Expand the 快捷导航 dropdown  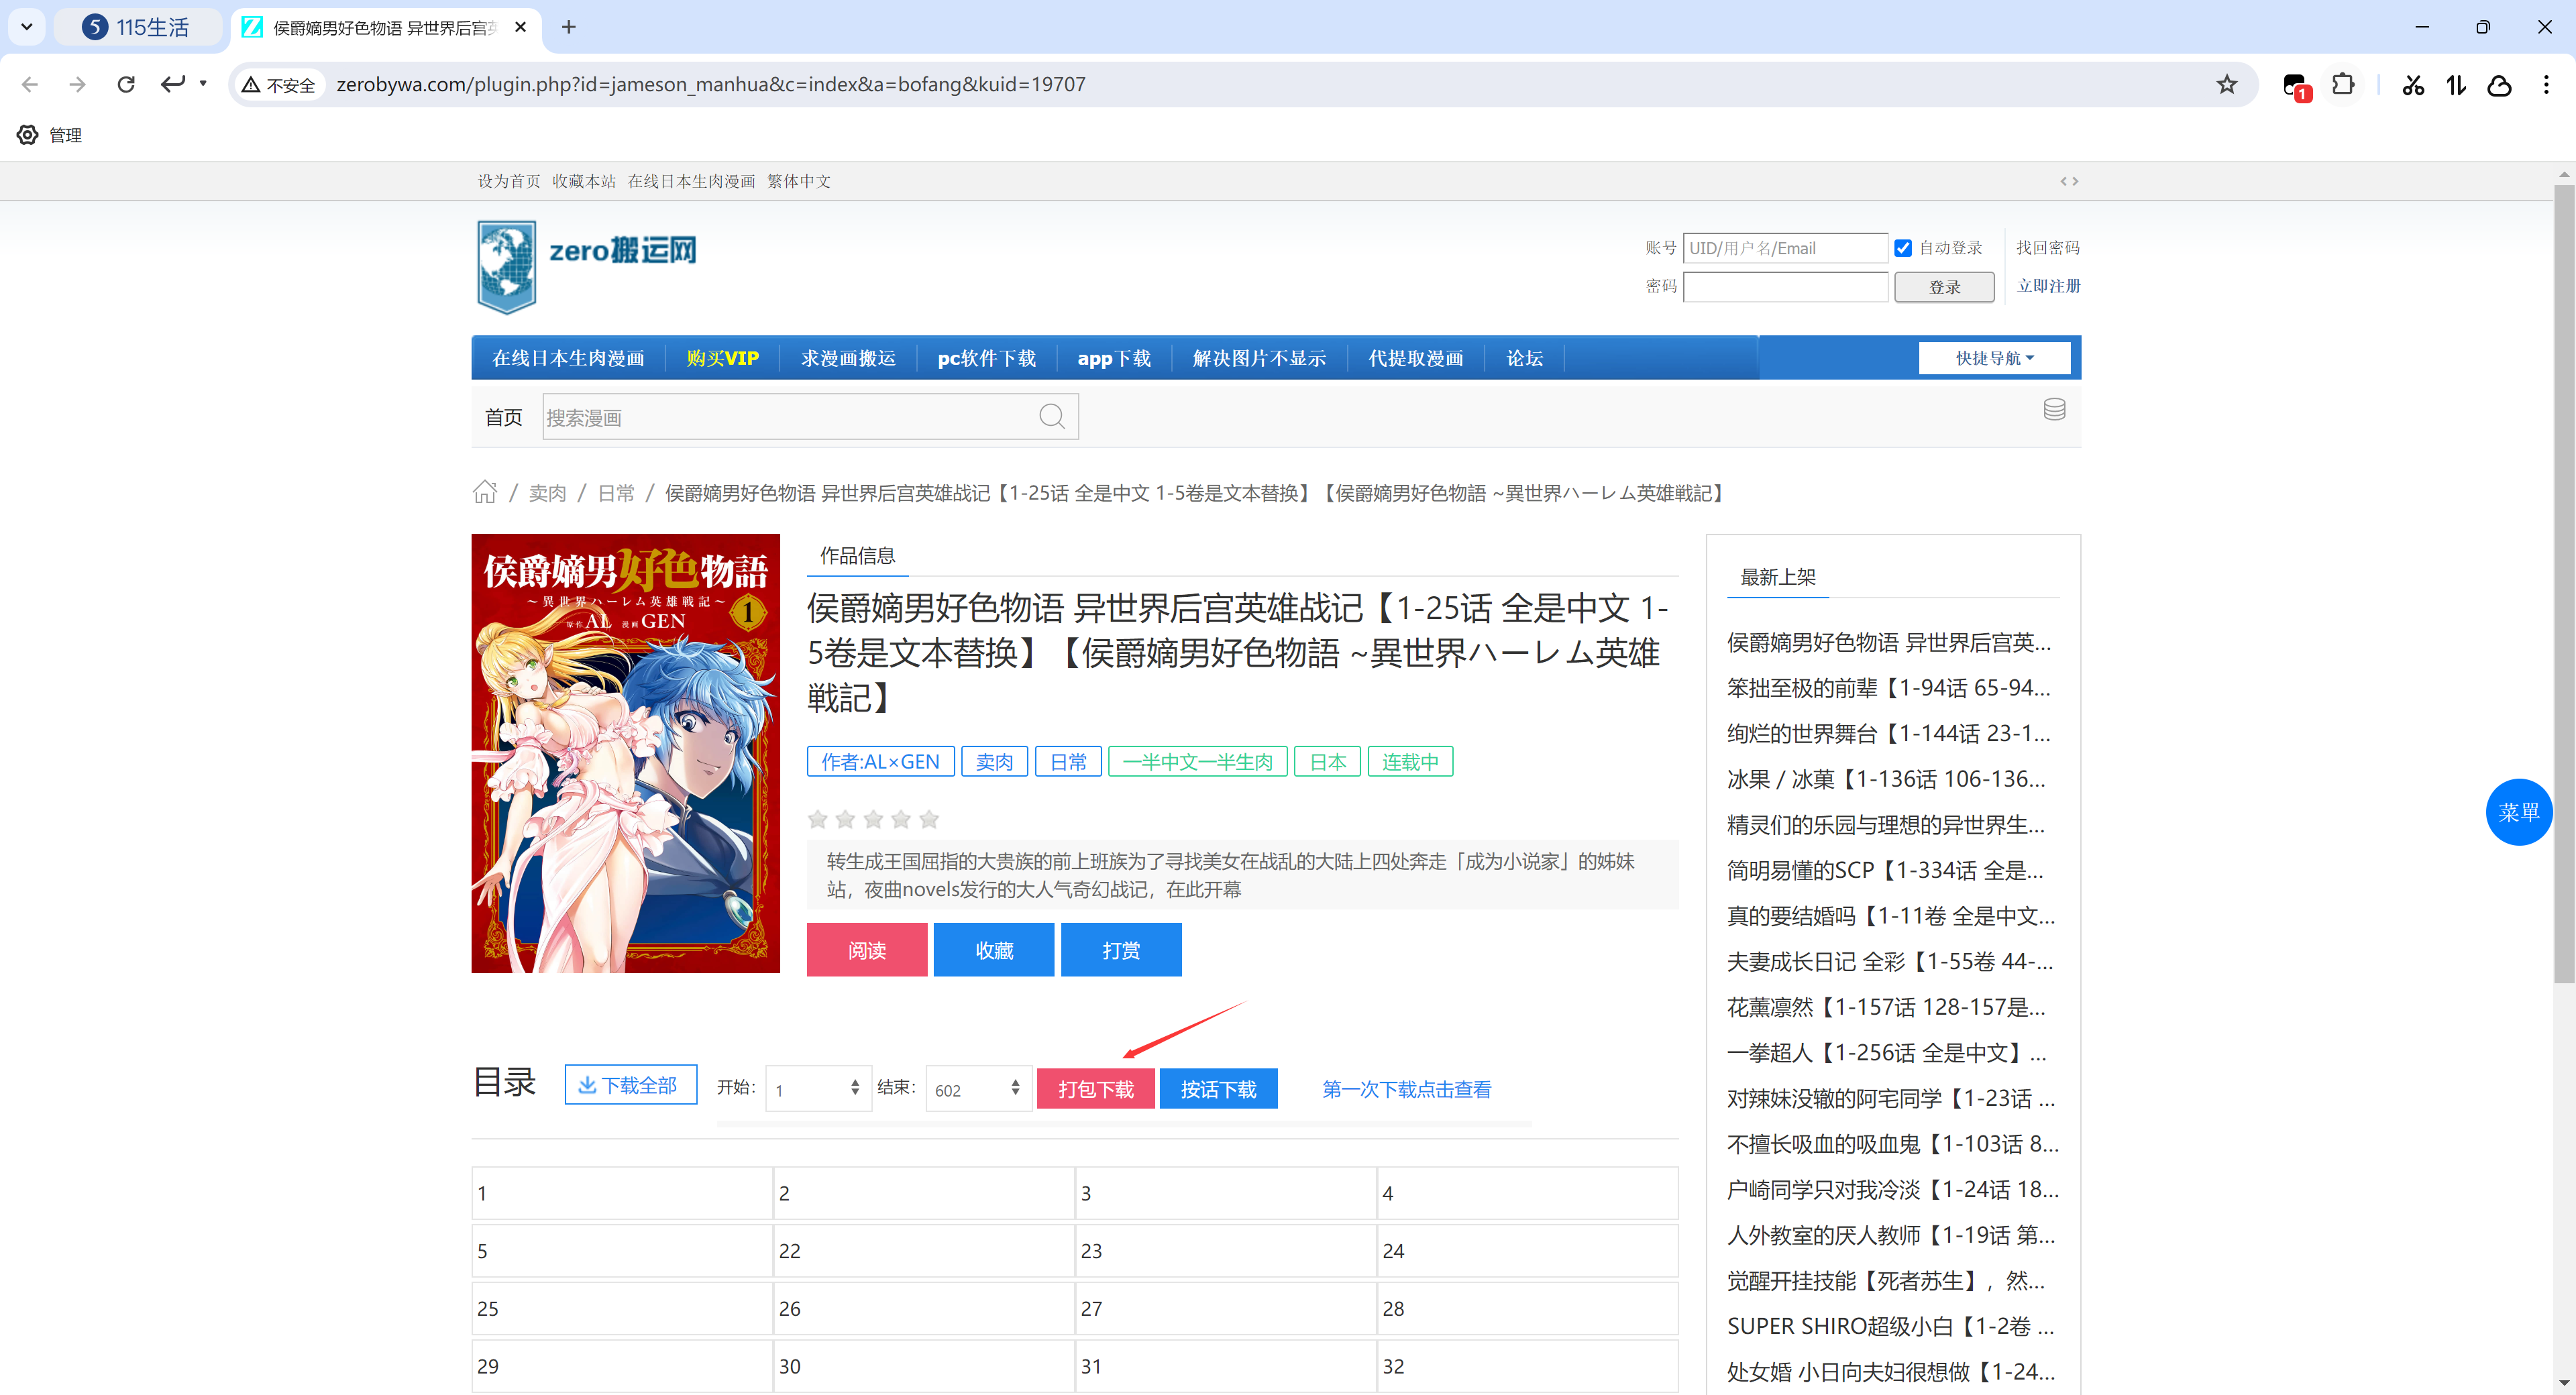coord(1994,358)
